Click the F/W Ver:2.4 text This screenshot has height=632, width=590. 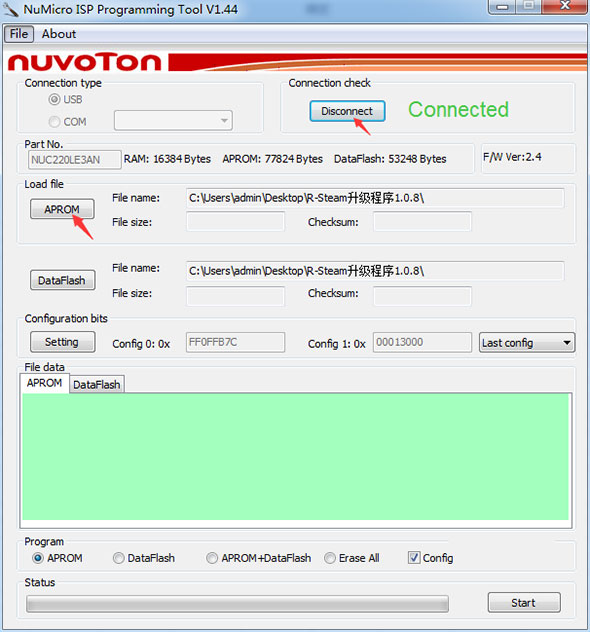pyautogui.click(x=512, y=157)
